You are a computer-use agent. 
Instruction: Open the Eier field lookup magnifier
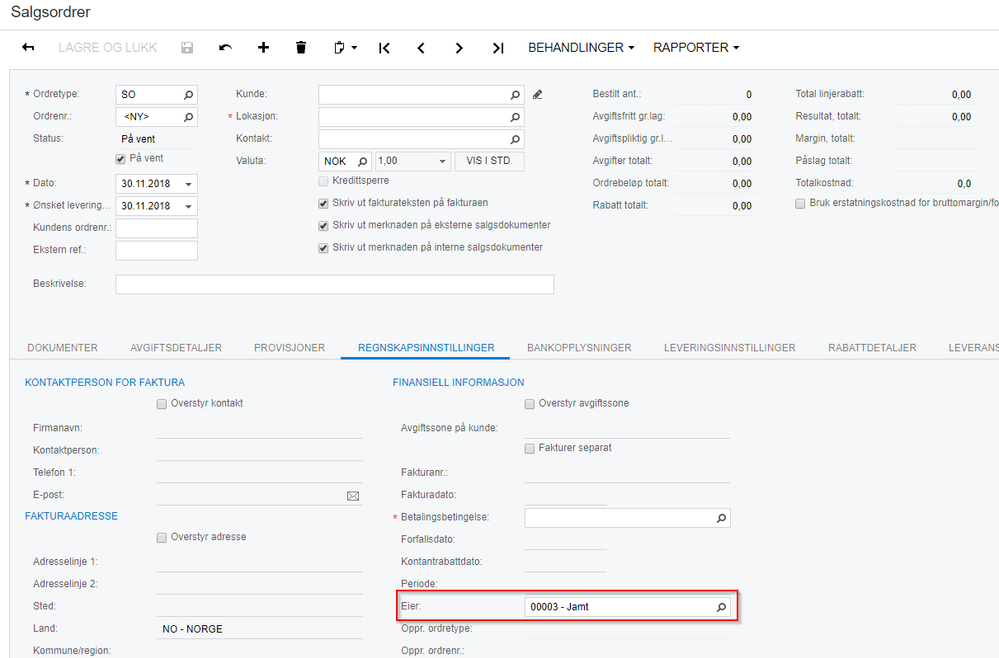tap(721, 607)
